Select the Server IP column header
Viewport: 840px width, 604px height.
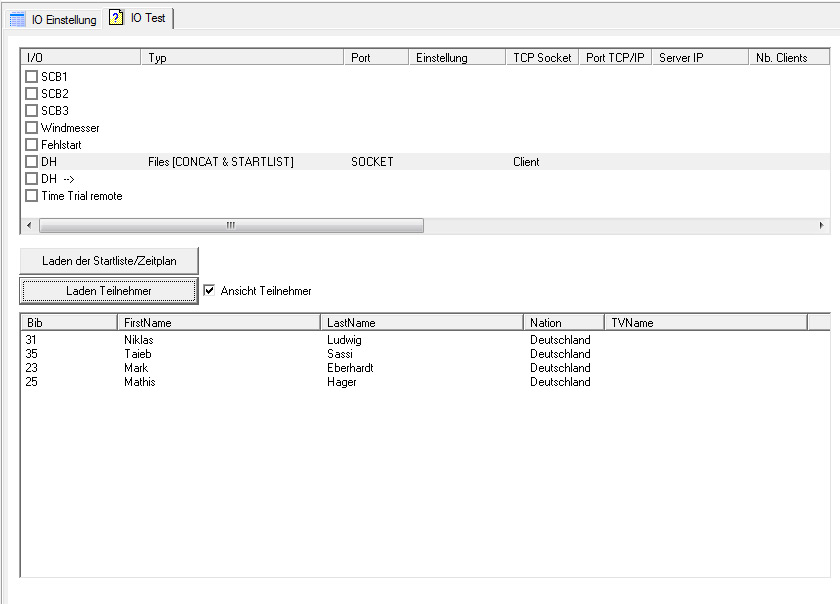pyautogui.click(x=700, y=57)
